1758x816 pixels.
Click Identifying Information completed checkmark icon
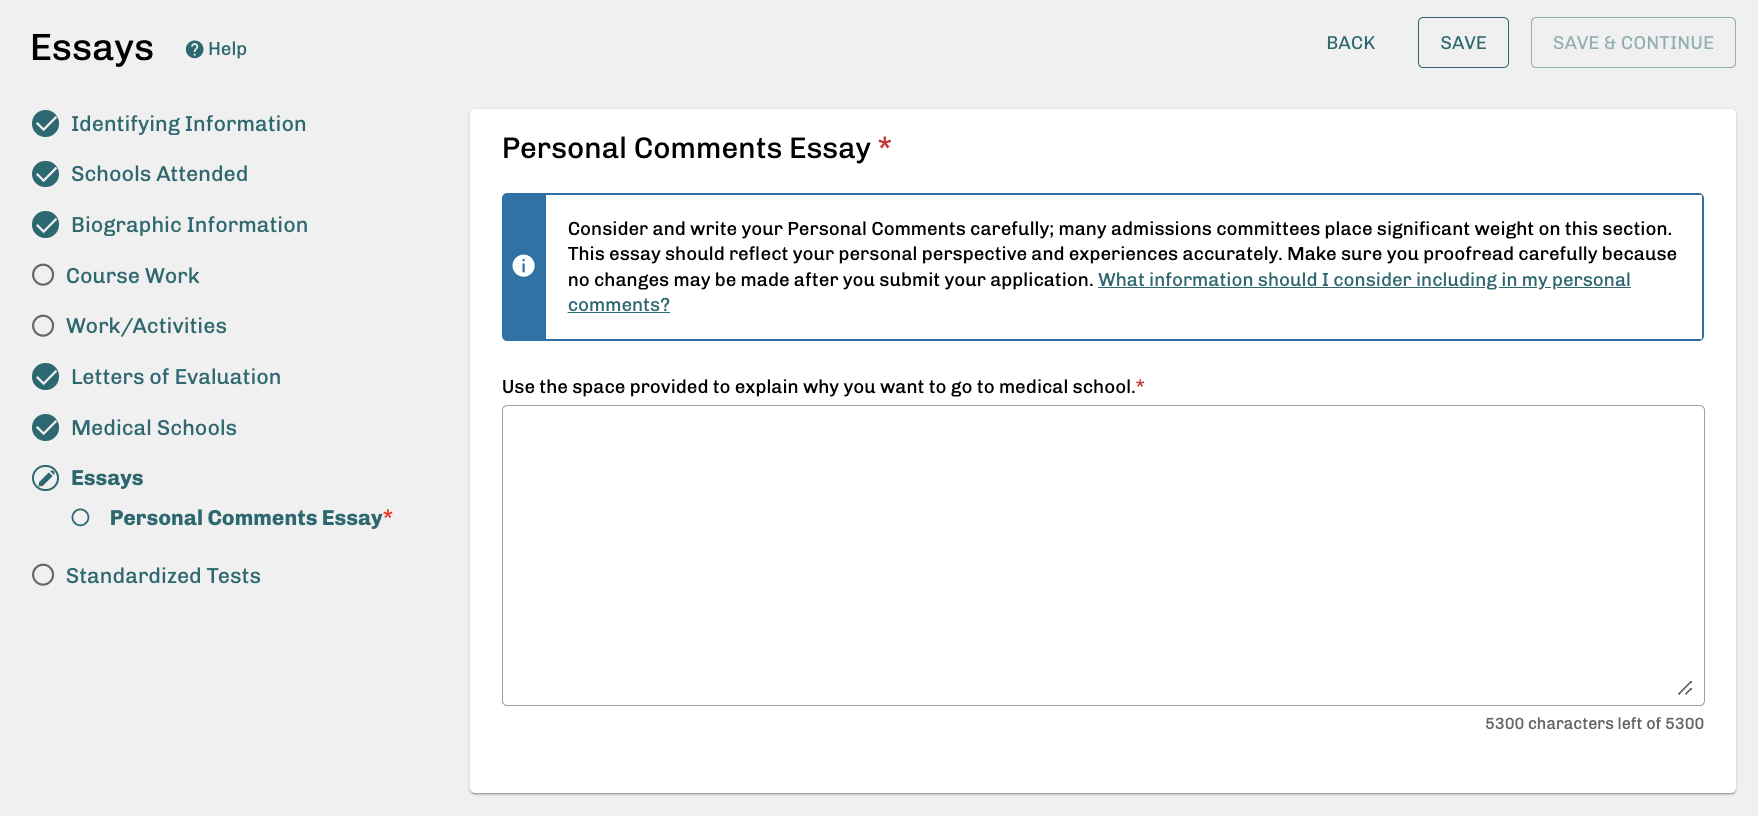pos(46,124)
